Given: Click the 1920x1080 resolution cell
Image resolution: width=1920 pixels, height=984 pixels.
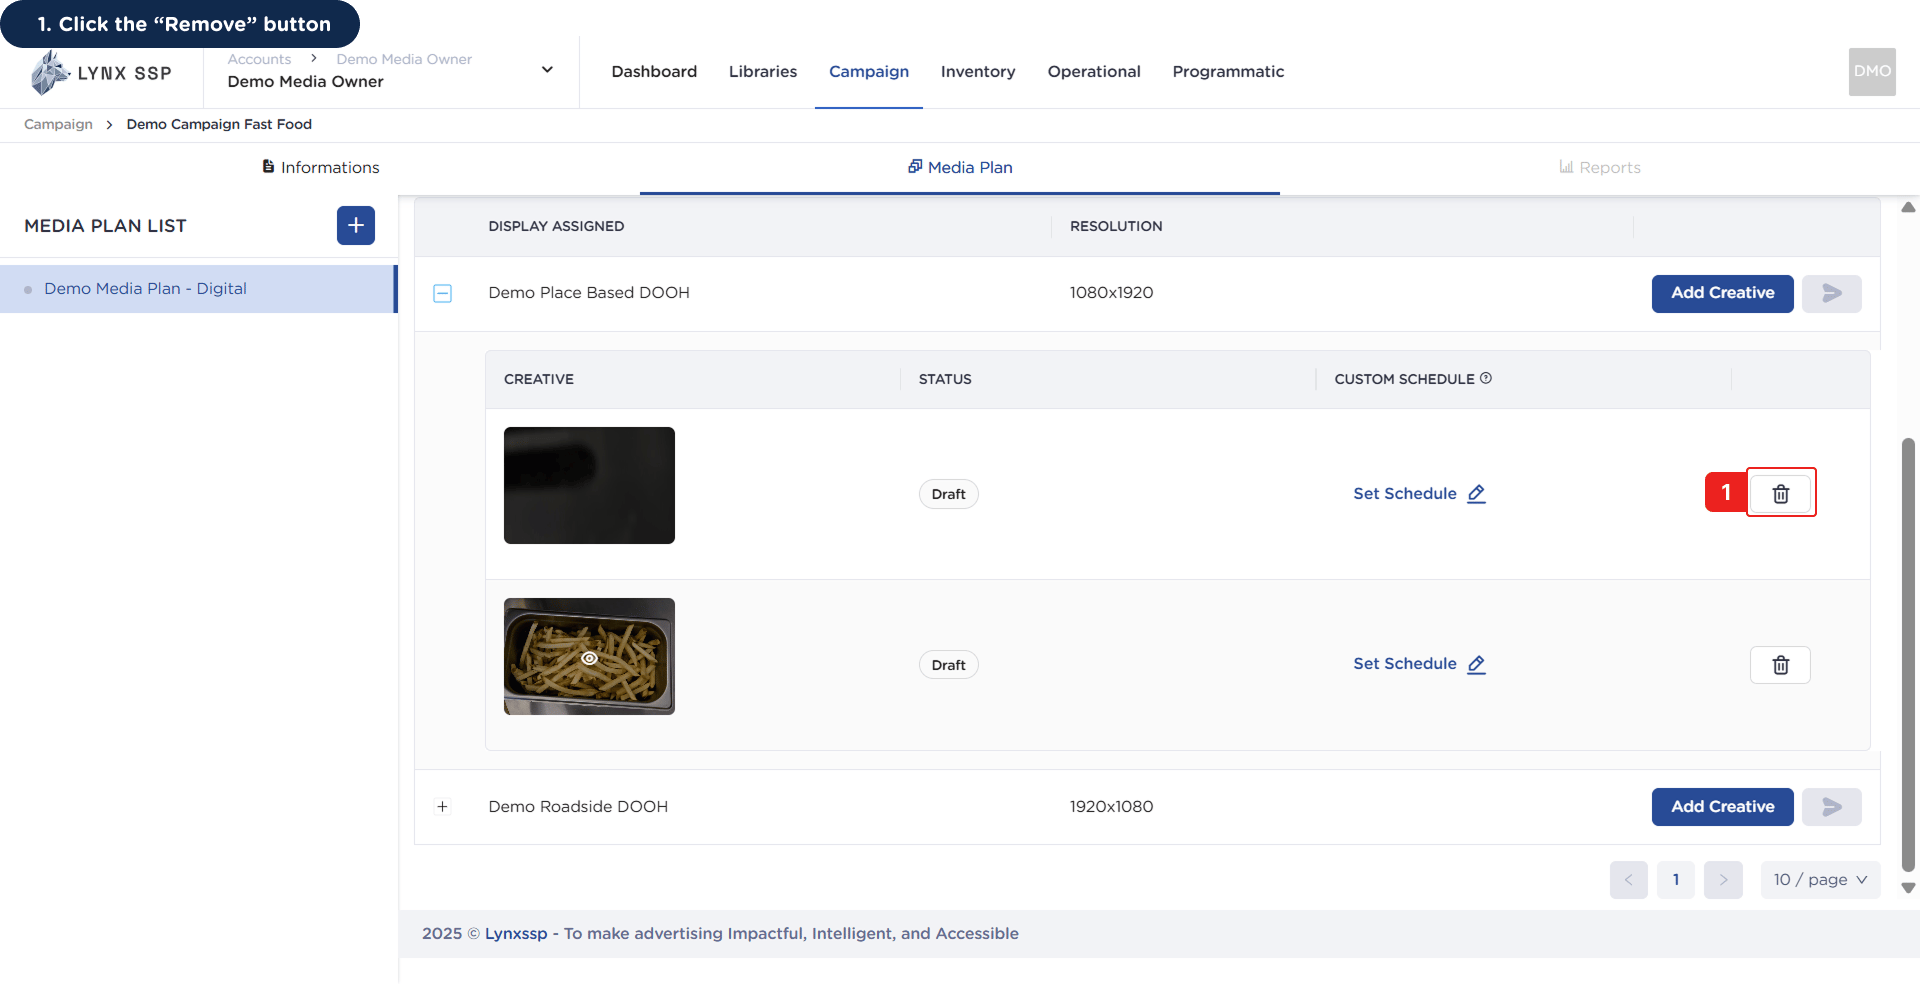Looking at the screenshot, I should click(x=1111, y=807).
